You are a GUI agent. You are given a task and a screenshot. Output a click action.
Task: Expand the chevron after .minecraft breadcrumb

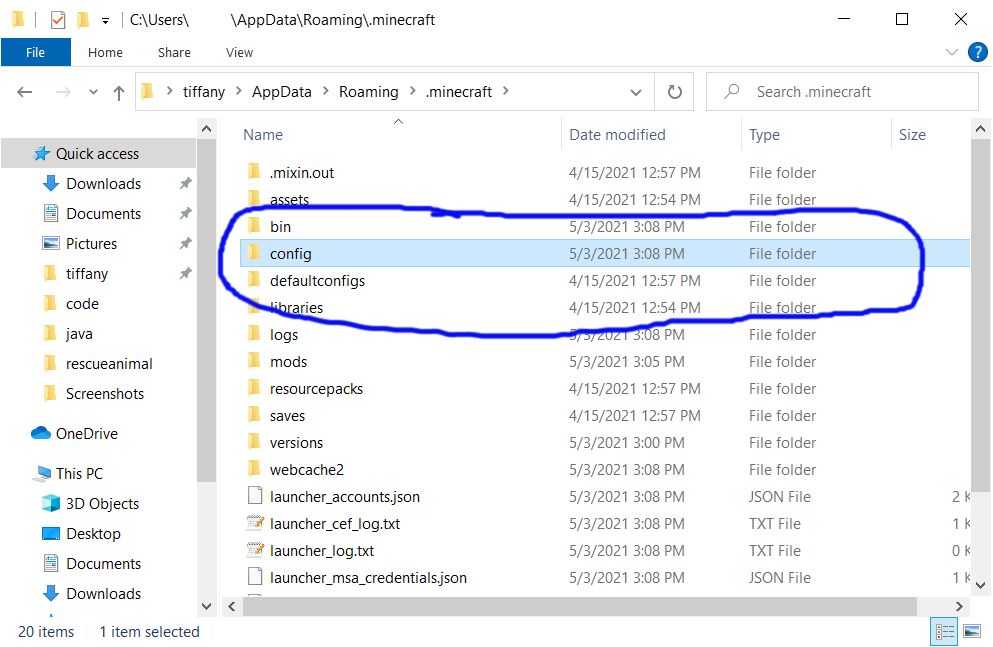tap(505, 91)
